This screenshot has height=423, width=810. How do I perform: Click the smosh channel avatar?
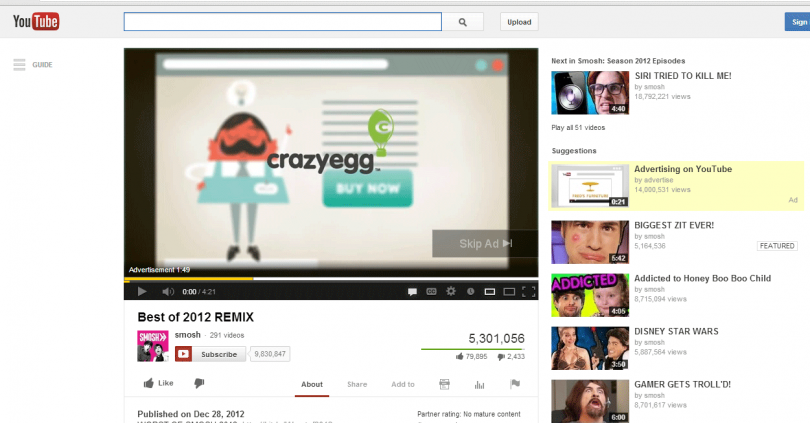pyautogui.click(x=152, y=346)
